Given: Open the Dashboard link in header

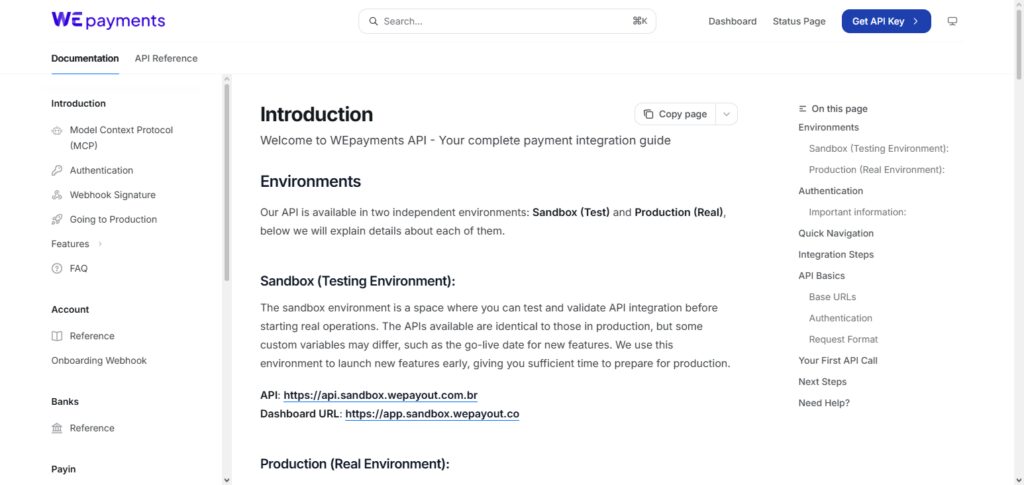Looking at the screenshot, I should 732,22.
